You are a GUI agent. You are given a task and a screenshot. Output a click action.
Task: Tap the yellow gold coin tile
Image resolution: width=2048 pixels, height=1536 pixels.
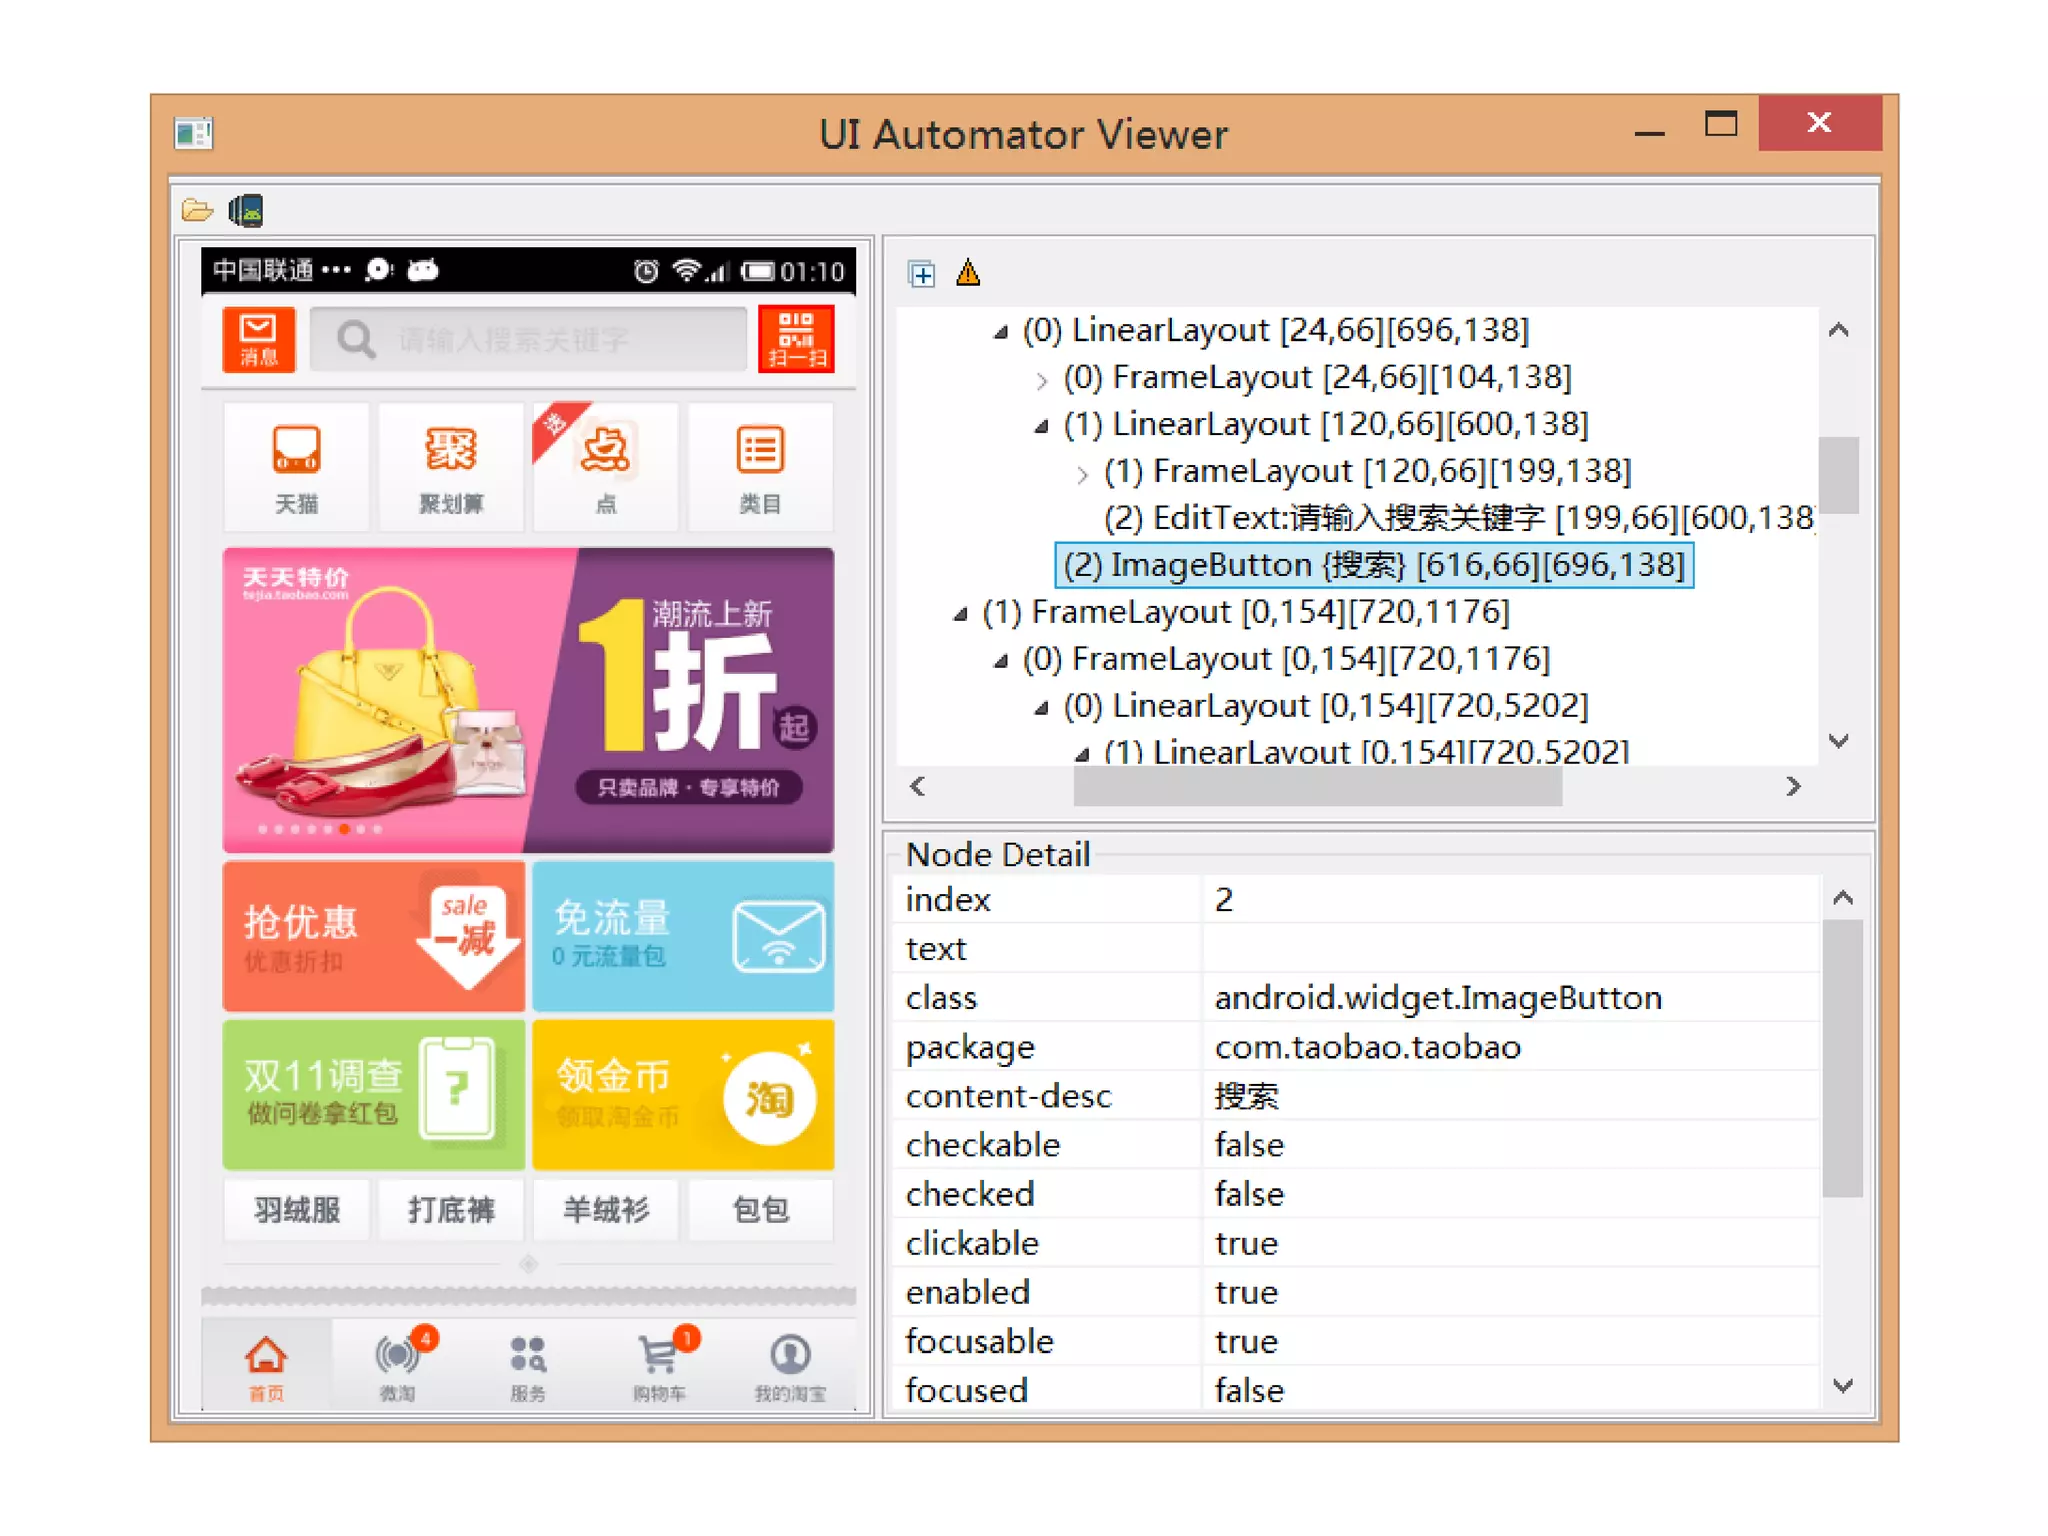683,1094
